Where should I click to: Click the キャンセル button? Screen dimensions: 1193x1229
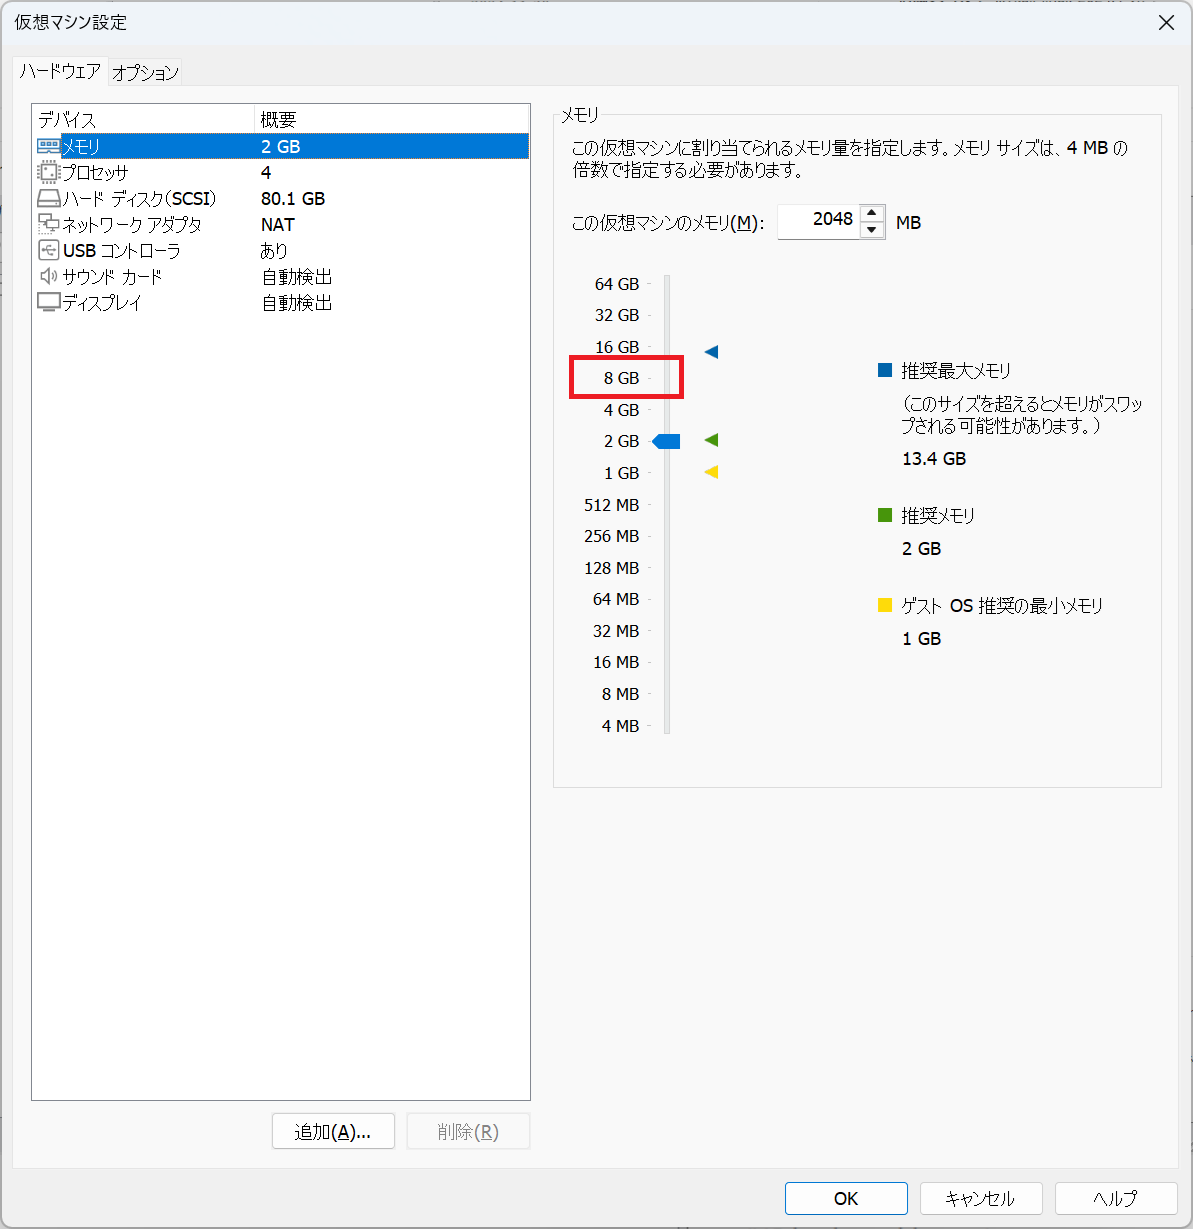tap(980, 1198)
